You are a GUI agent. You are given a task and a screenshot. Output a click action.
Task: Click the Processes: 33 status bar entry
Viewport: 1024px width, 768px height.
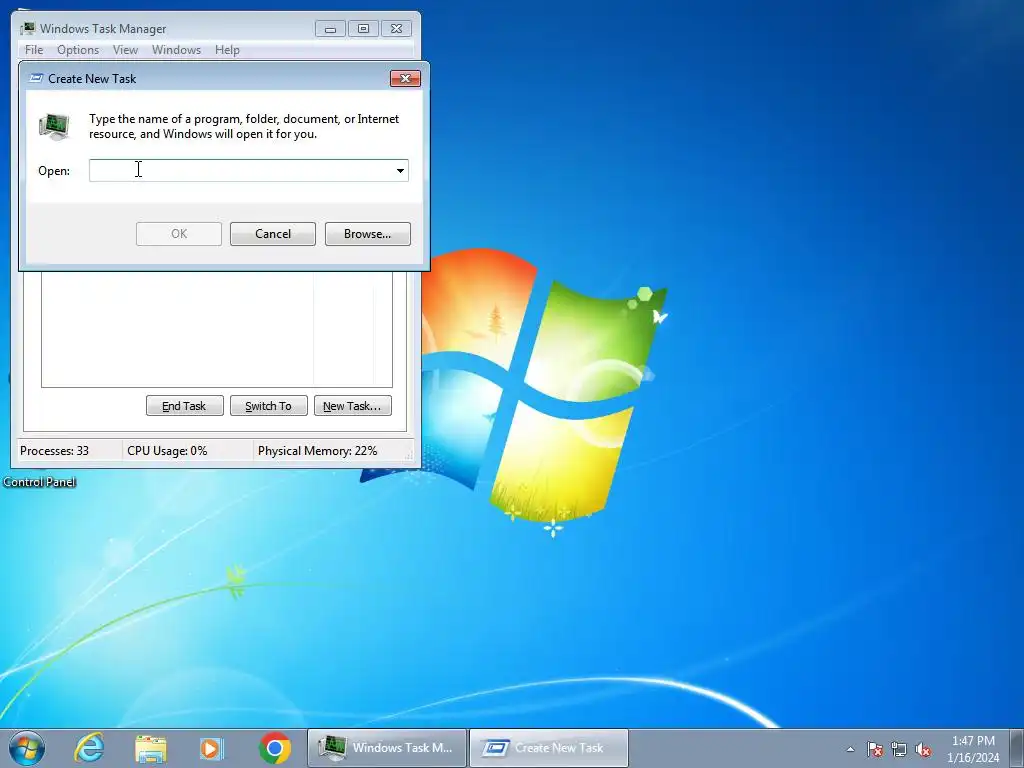tap(54, 451)
